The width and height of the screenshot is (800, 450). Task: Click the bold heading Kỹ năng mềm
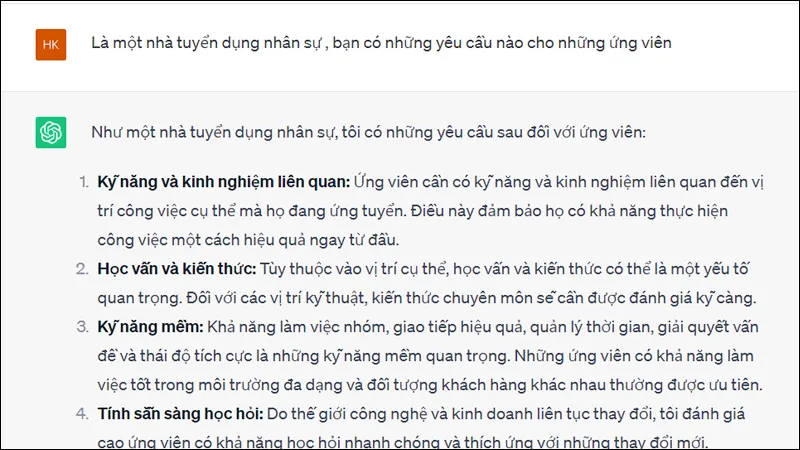point(151,327)
